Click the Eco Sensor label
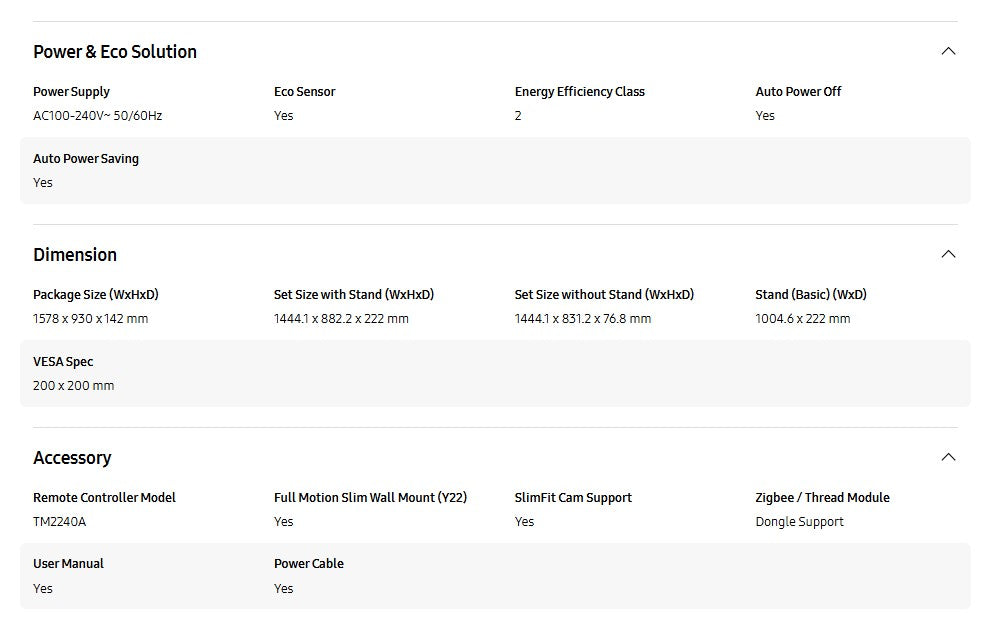 [304, 92]
